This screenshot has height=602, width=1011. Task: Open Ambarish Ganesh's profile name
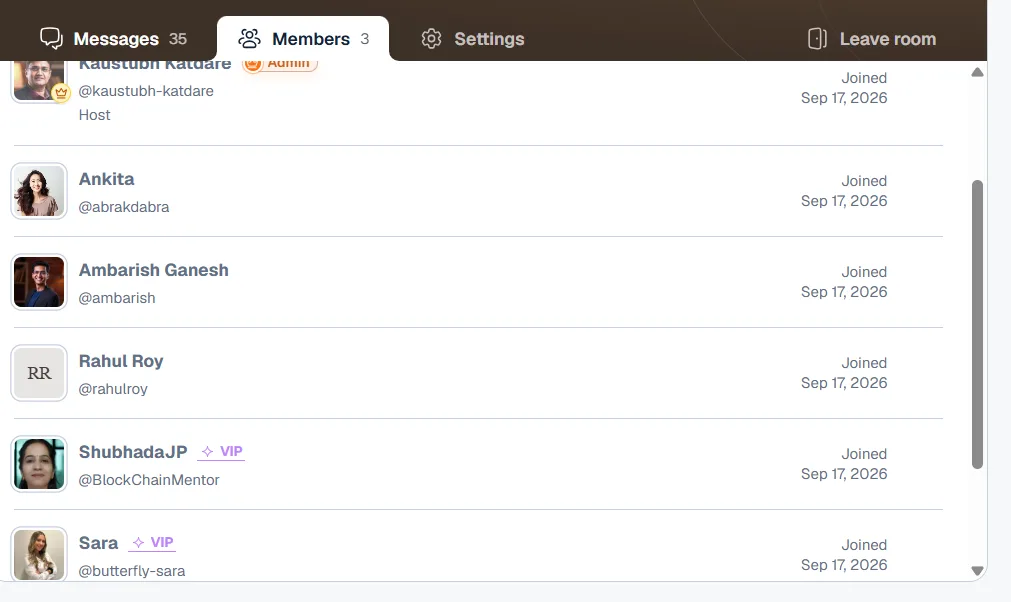pyautogui.click(x=153, y=270)
